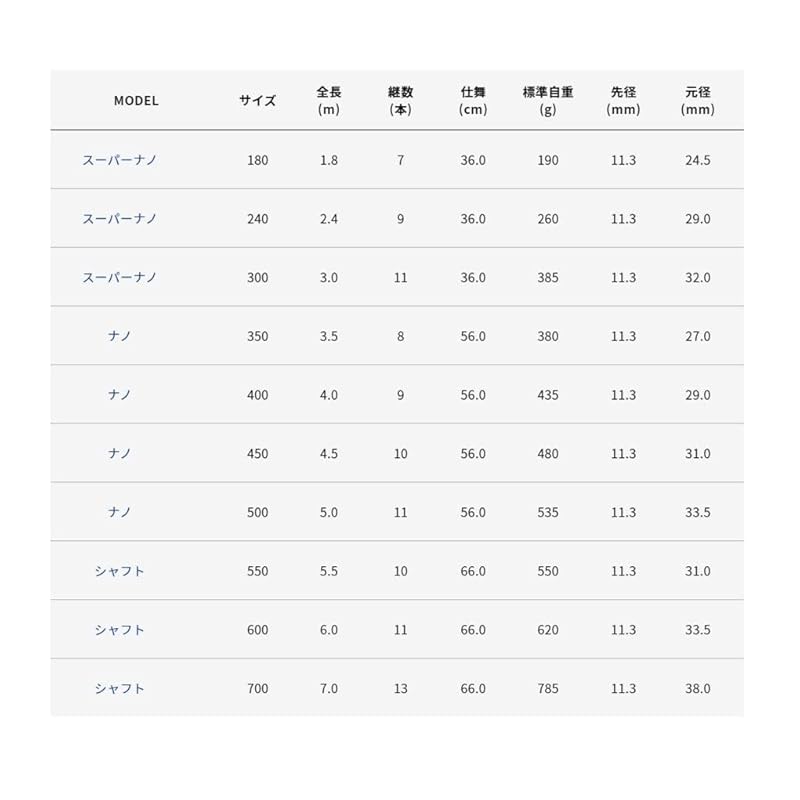Select the サイズ column header
800x800 pixels.
tap(257, 101)
